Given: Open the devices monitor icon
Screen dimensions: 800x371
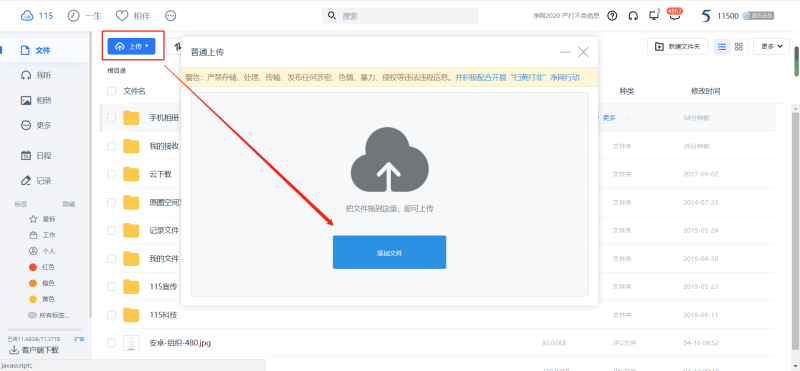Looking at the screenshot, I should tap(654, 16).
